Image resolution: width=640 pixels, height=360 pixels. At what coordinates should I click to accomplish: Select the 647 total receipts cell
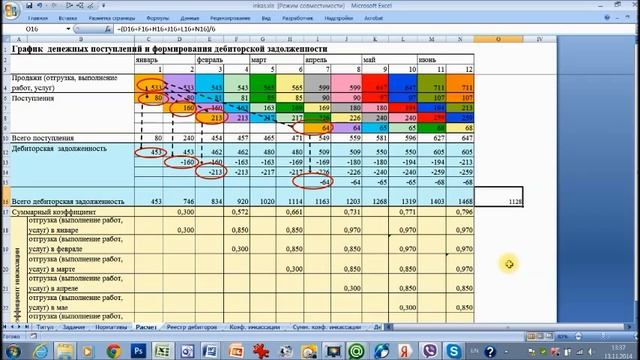pos(460,138)
